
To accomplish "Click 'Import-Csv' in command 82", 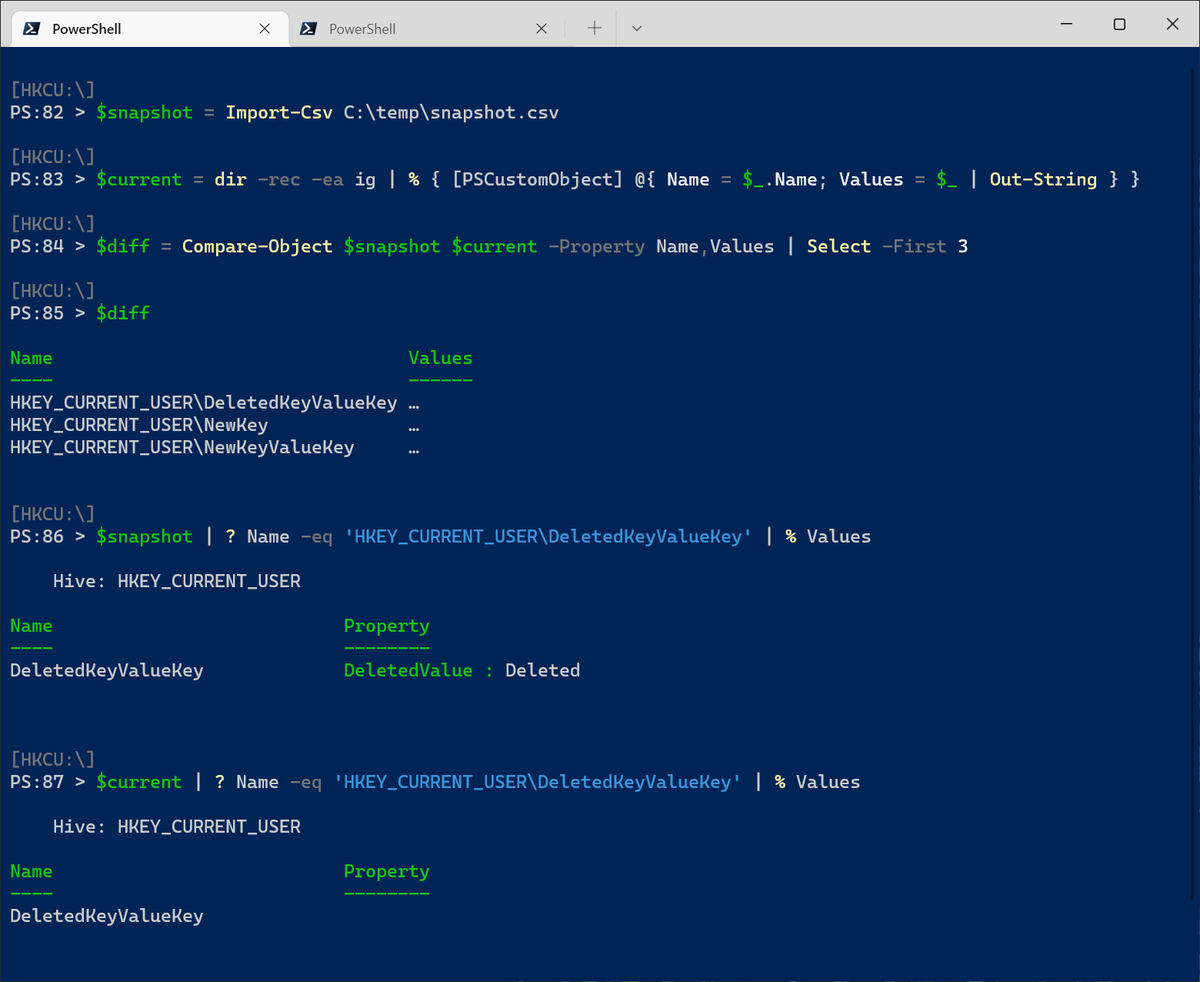I will pyautogui.click(x=279, y=113).
